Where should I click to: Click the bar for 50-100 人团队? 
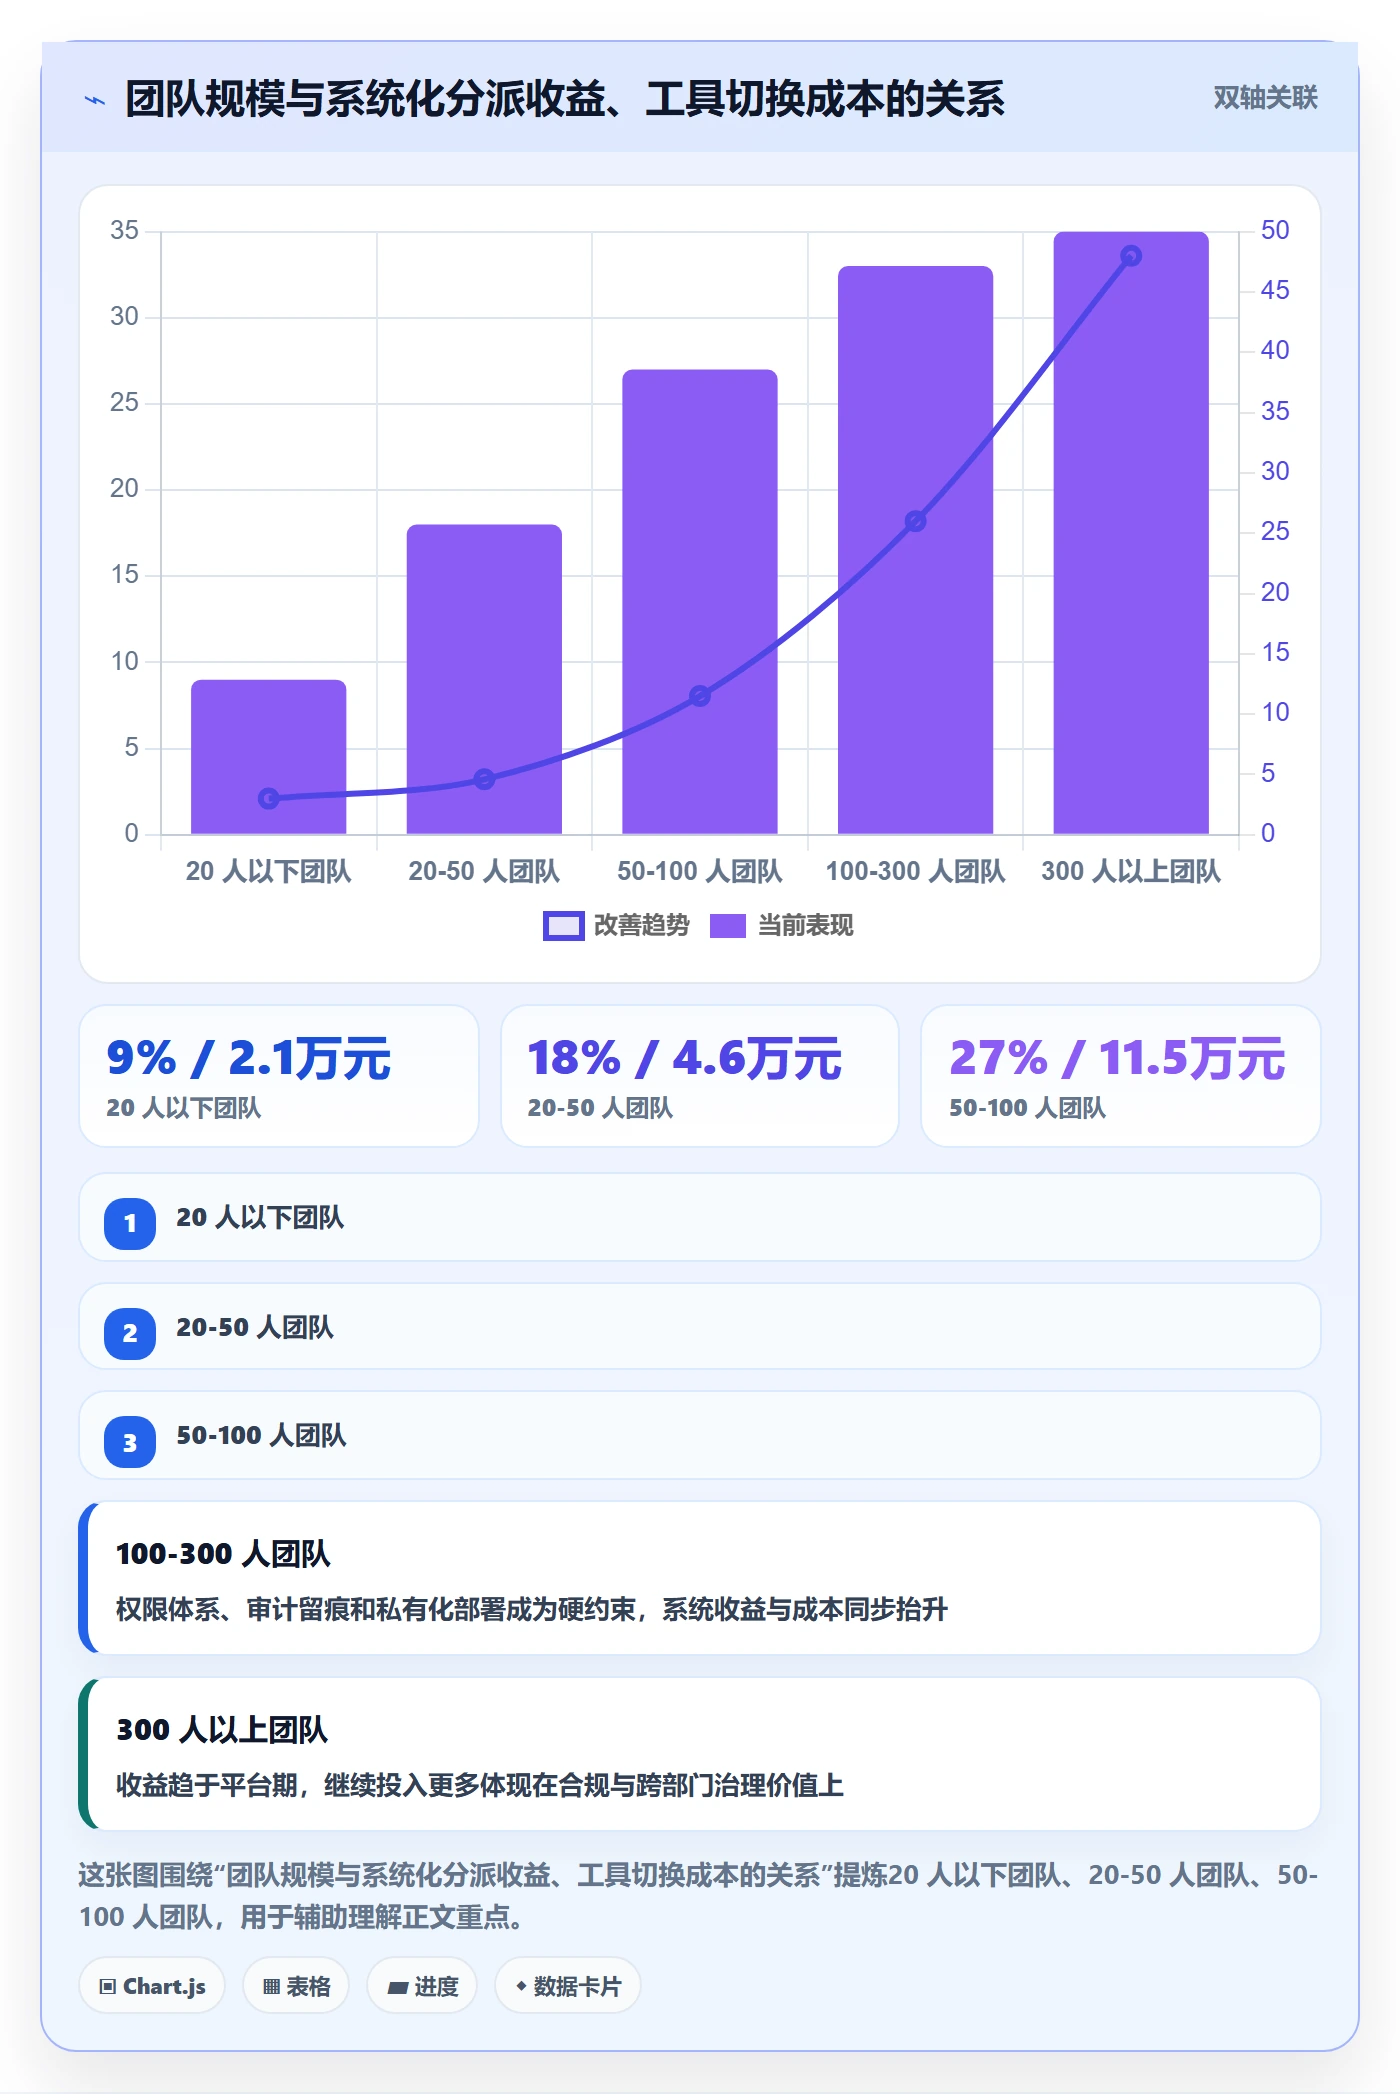tap(700, 601)
